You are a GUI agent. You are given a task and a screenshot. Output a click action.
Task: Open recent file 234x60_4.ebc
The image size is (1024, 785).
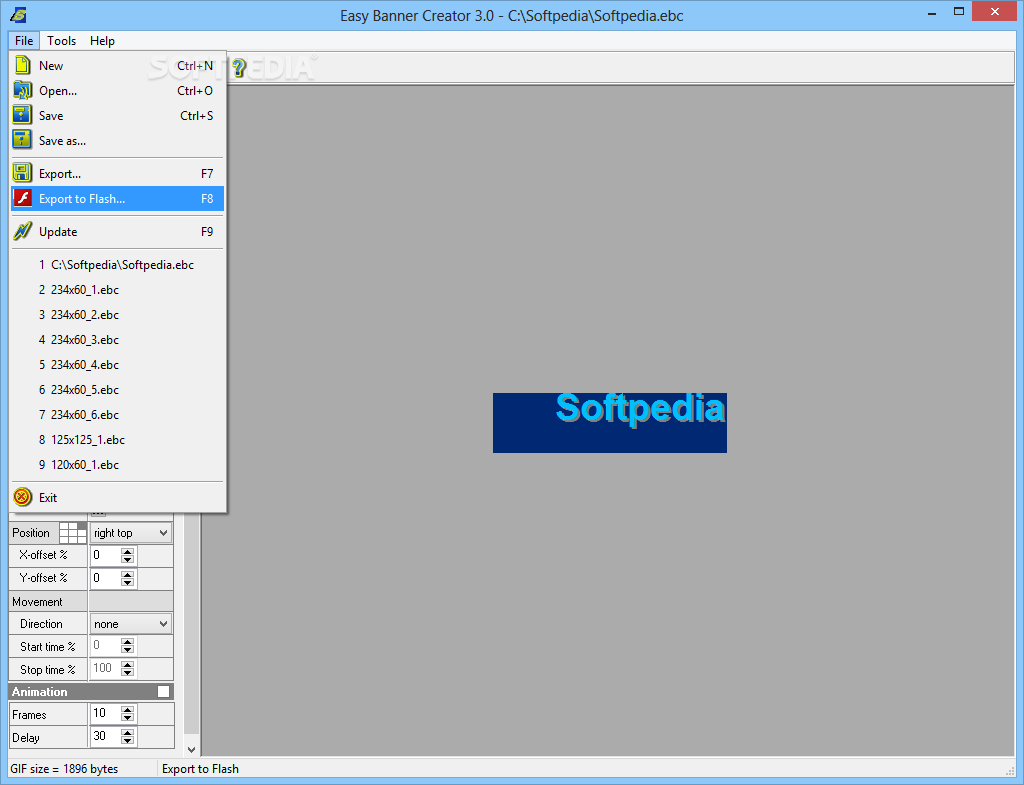coord(118,364)
